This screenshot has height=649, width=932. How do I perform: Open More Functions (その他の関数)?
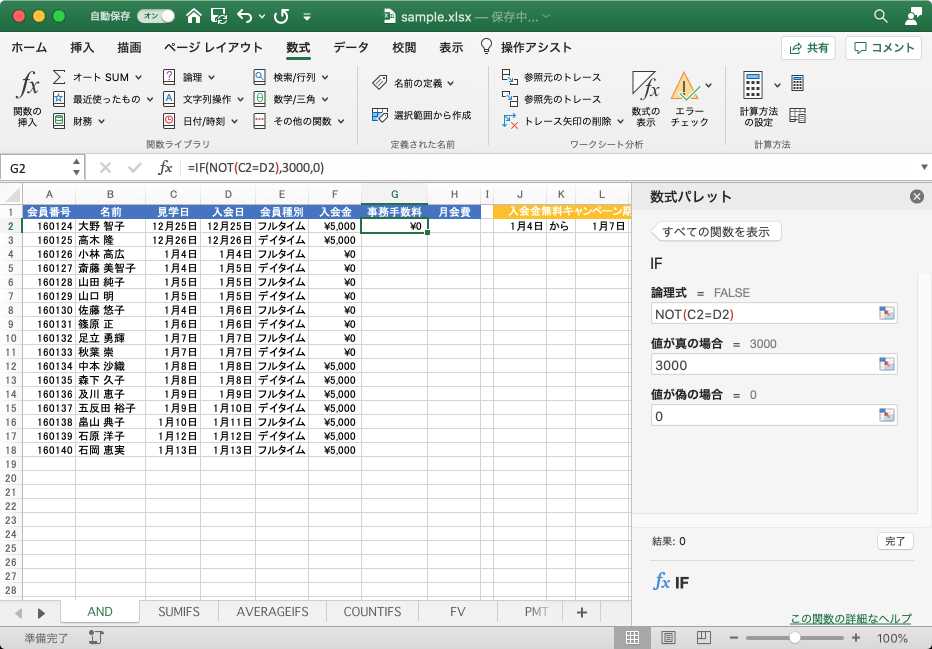tap(299, 121)
